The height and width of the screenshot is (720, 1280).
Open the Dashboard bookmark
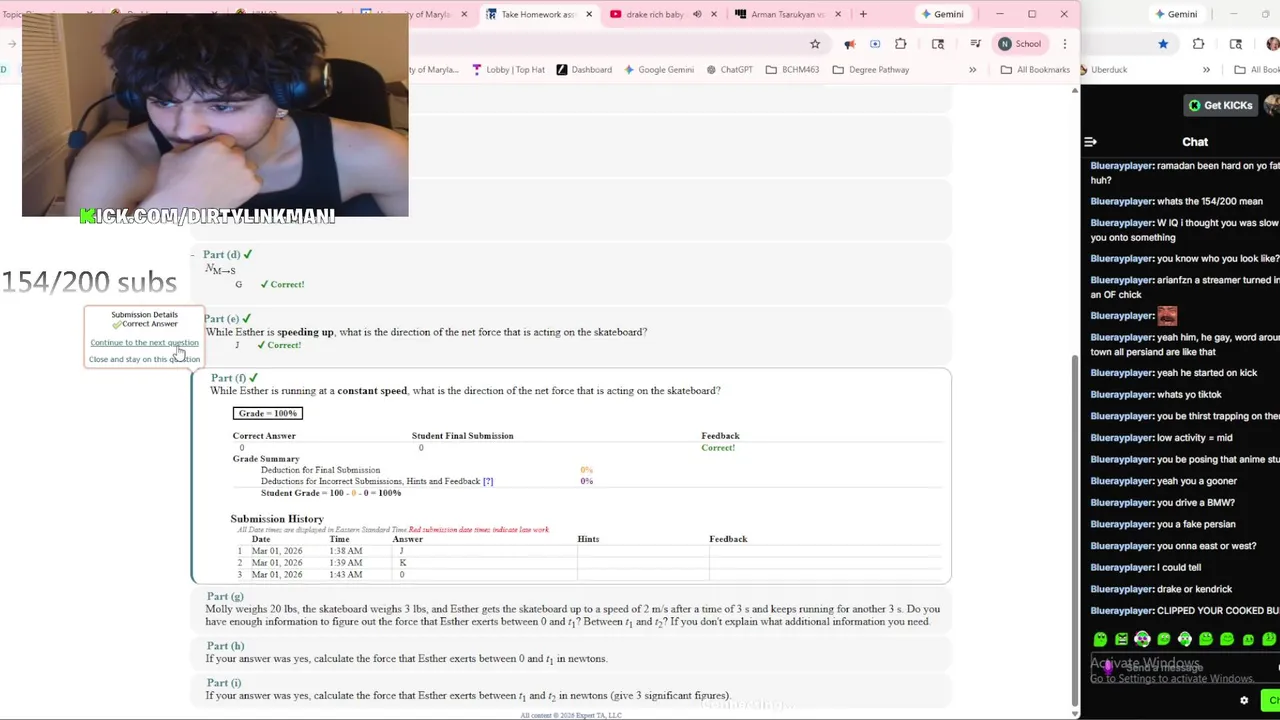coord(584,70)
